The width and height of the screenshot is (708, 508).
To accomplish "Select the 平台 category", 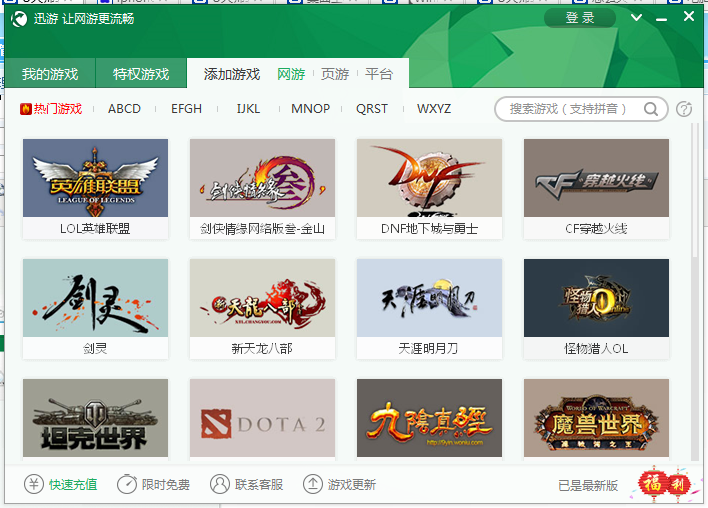I will [x=379, y=74].
